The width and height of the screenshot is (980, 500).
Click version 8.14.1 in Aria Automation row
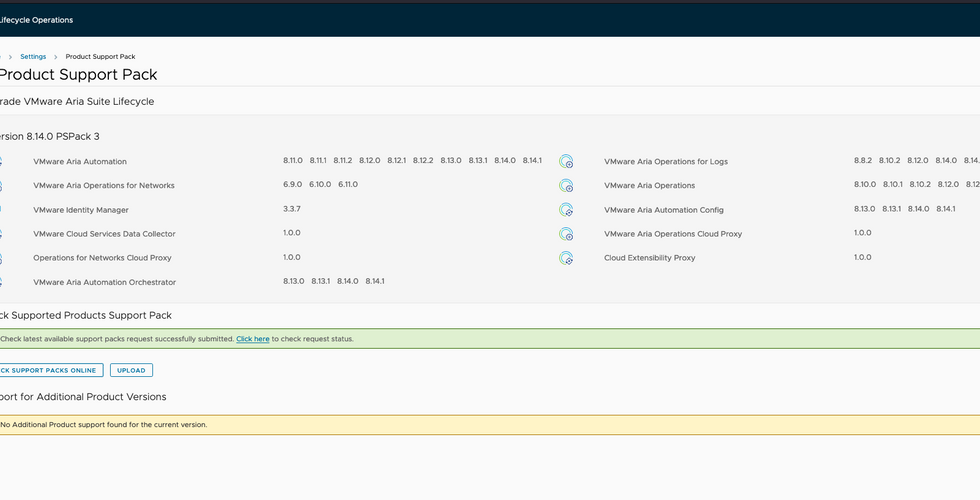coord(532,161)
